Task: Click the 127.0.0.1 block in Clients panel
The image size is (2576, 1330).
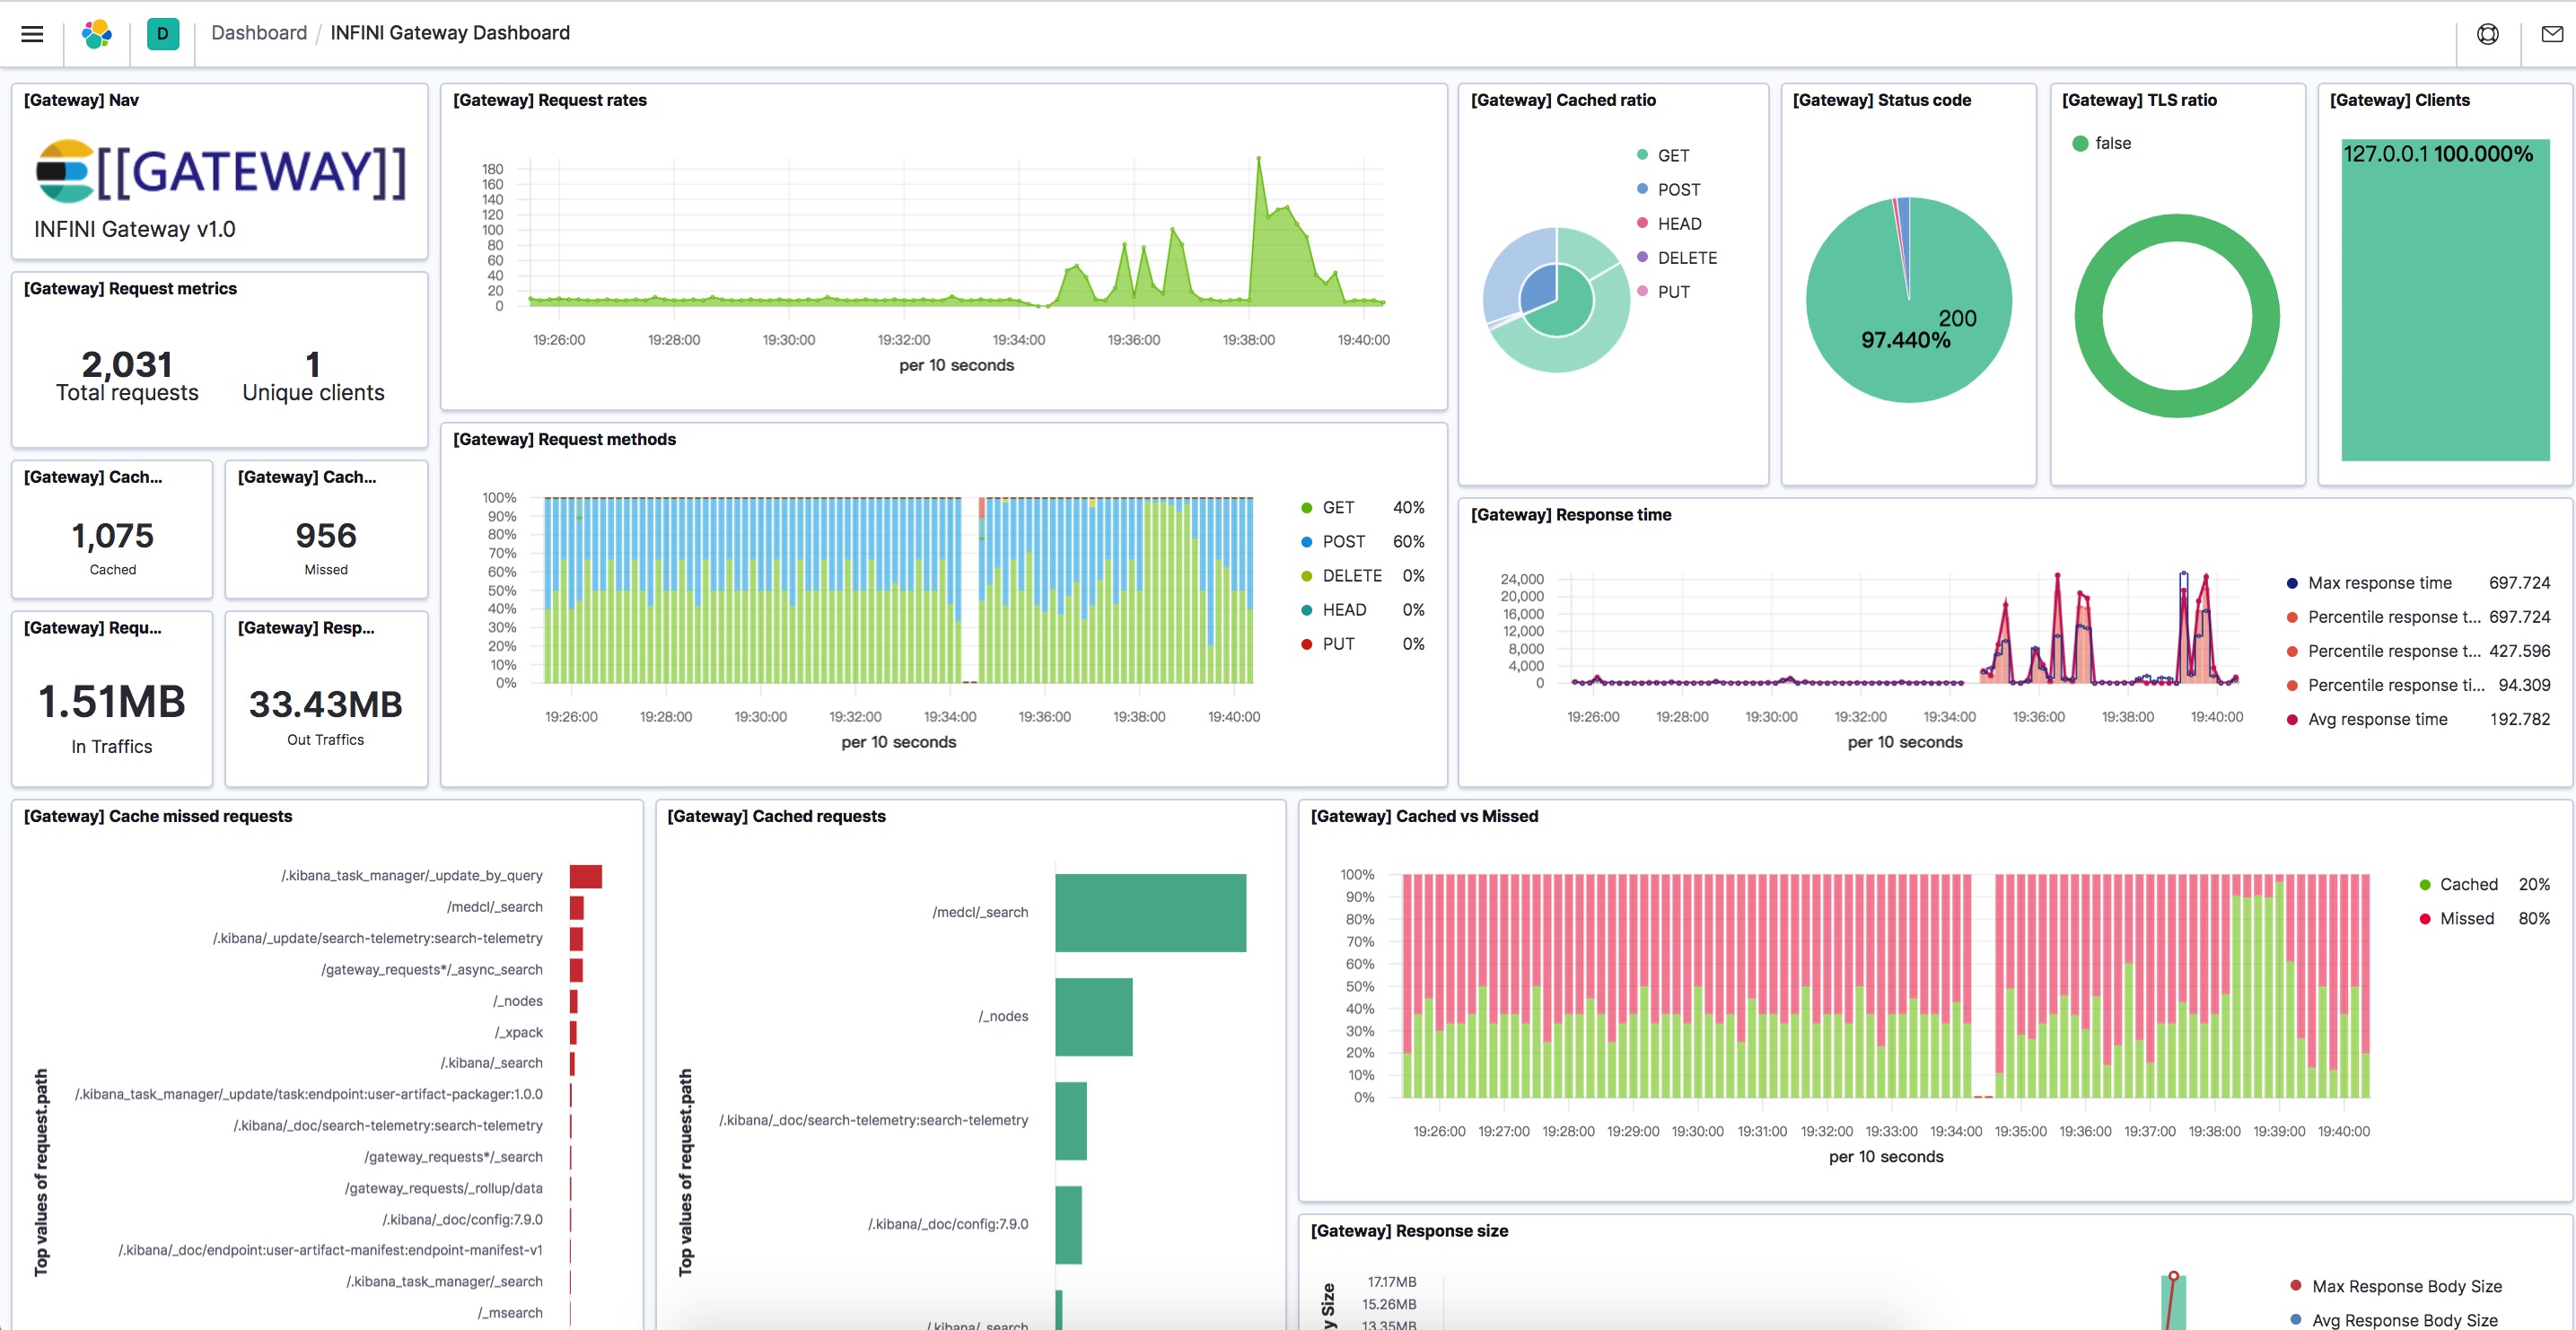Action: tap(2445, 300)
